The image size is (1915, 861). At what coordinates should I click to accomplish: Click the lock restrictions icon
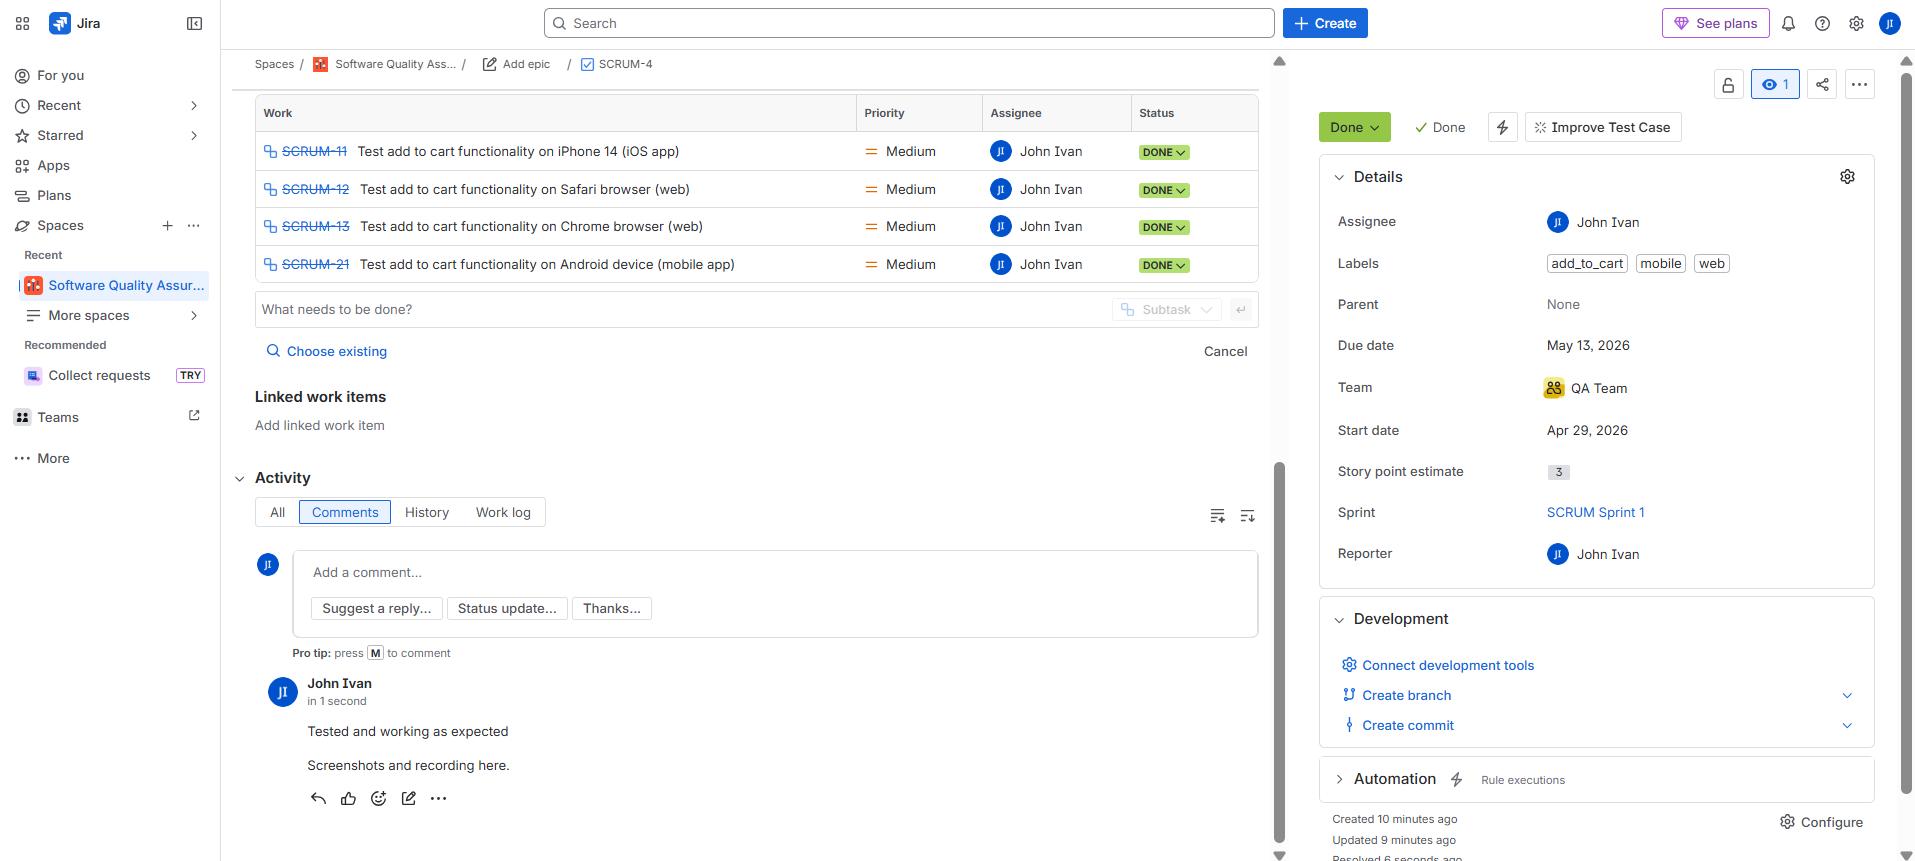(1728, 84)
